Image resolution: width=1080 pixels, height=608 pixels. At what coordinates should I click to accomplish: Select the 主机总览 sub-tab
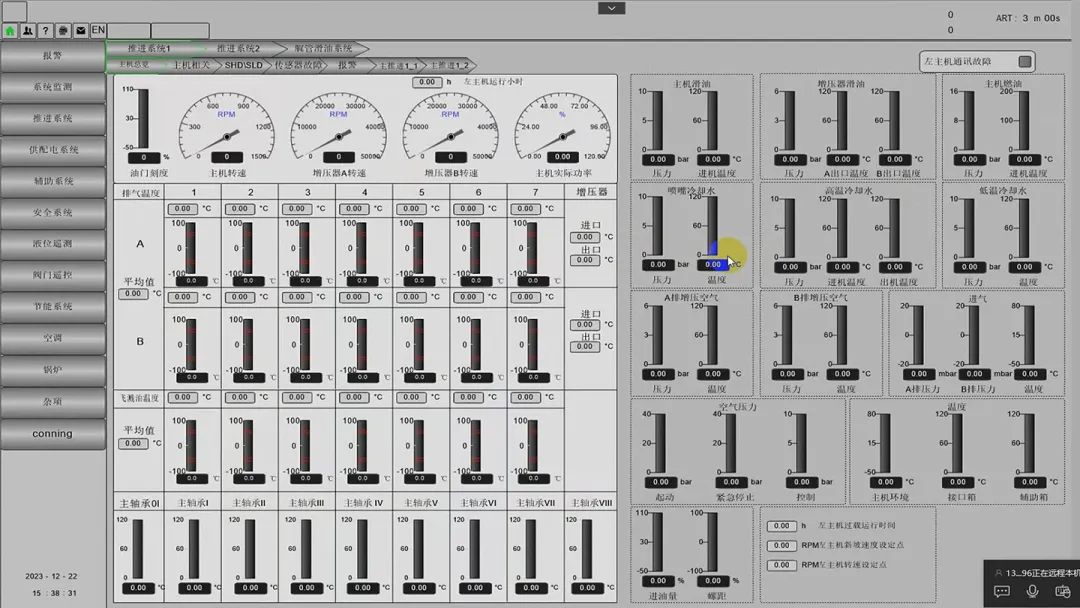(x=134, y=65)
